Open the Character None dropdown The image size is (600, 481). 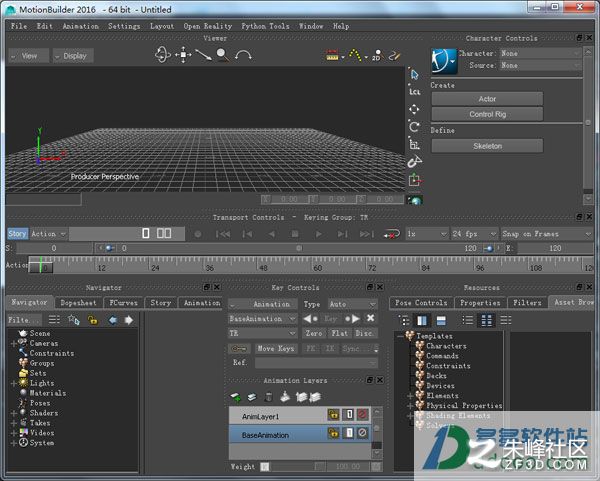[540, 54]
